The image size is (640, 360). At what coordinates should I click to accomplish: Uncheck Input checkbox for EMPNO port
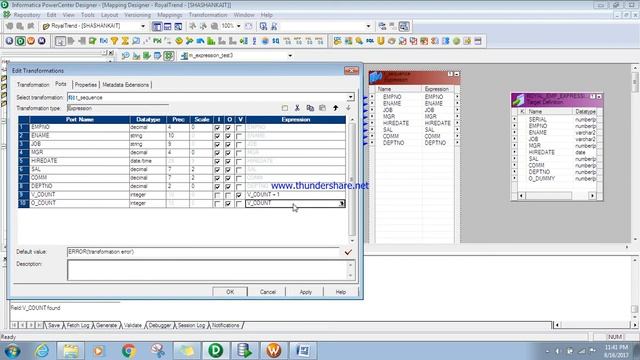click(217, 128)
